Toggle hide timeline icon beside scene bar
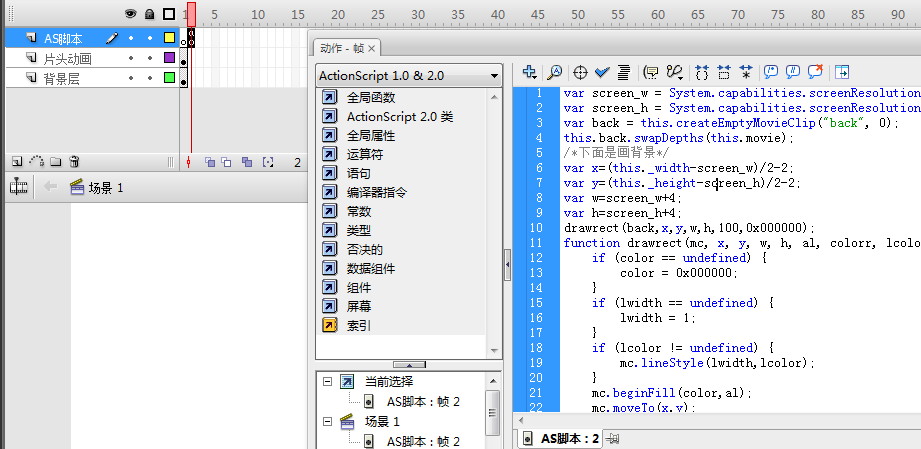 pyautogui.click(x=19, y=187)
